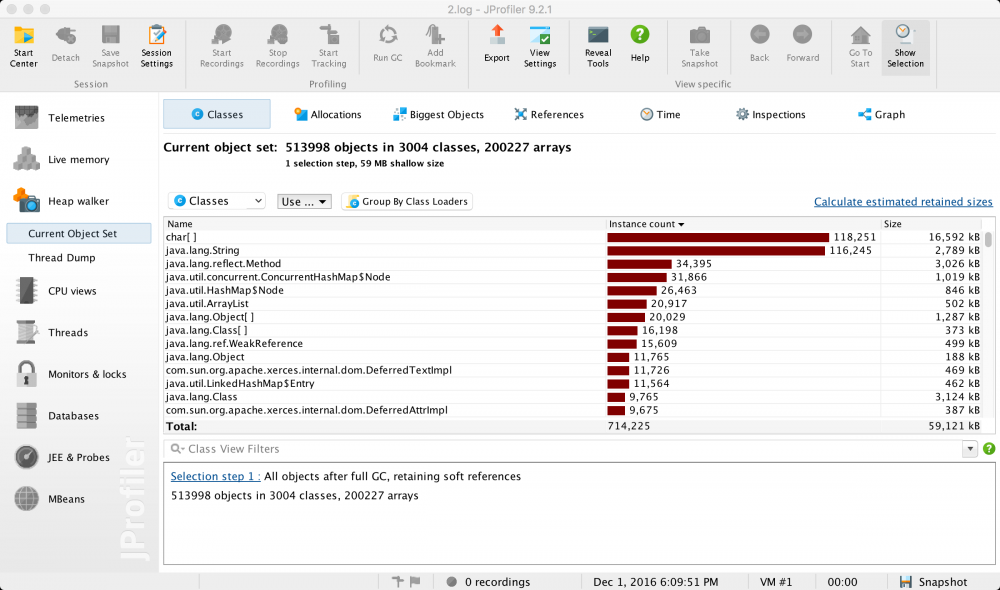The image size is (1000, 590).
Task: Open the Class View Filters dropdown arrow
Action: (x=969, y=449)
